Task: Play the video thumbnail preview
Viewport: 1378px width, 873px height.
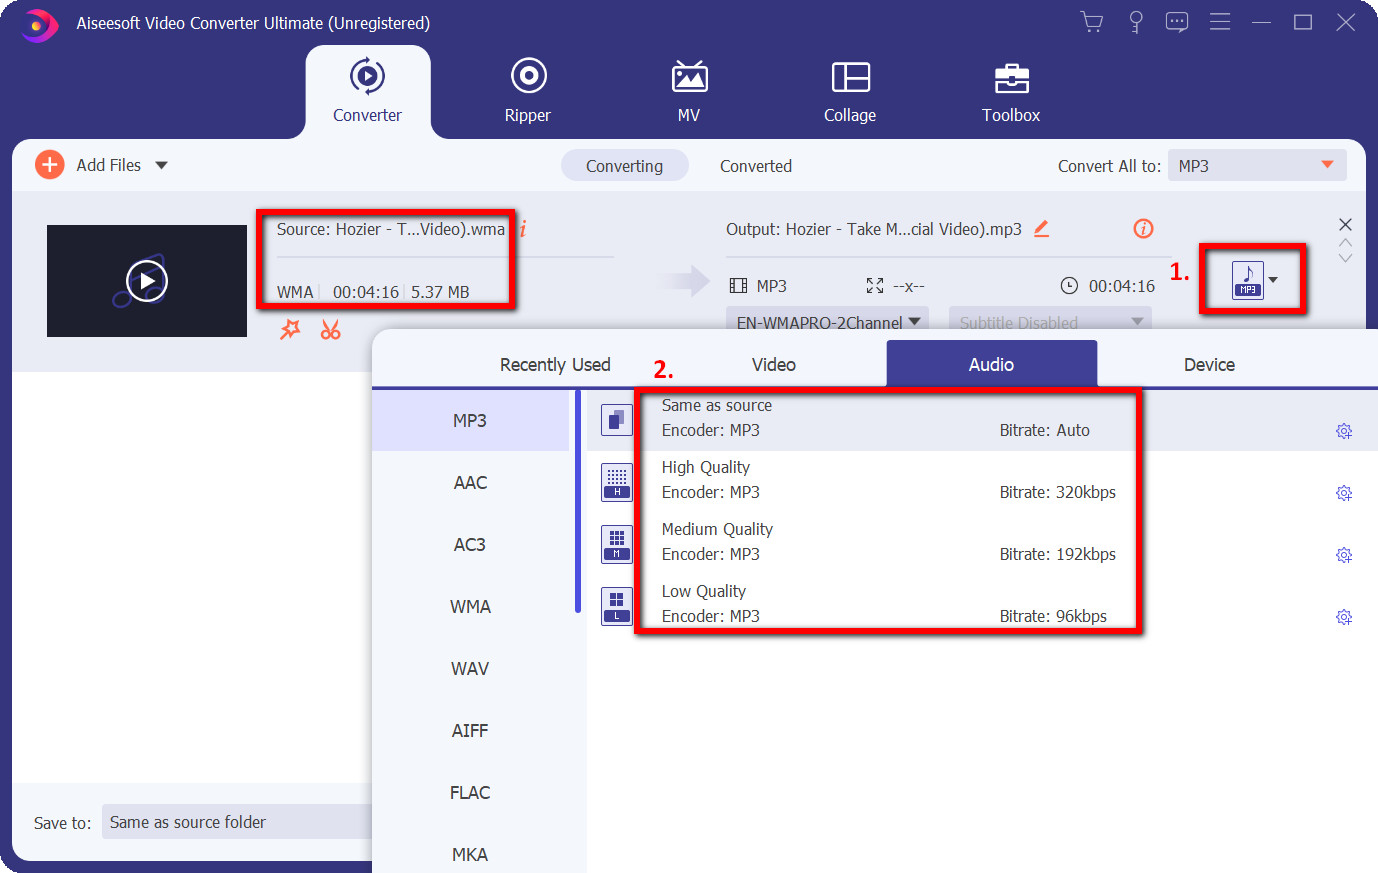Action: click(147, 281)
